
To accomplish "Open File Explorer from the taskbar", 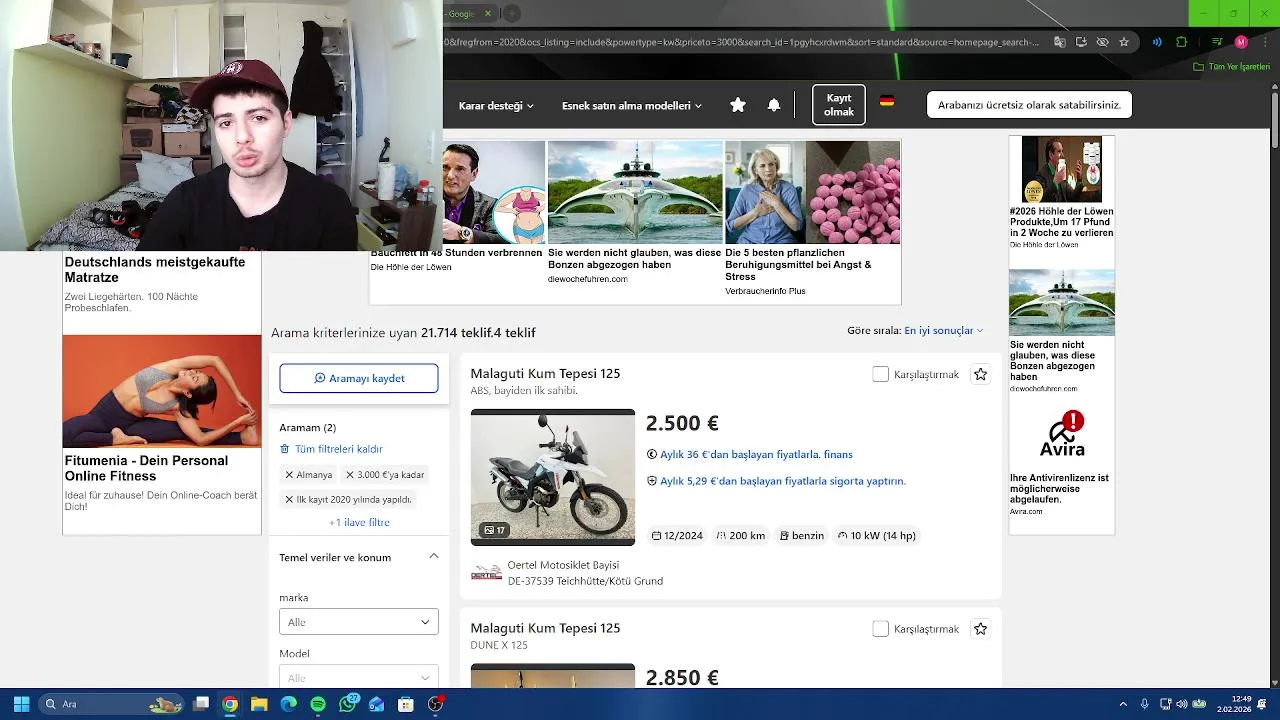I will (259, 704).
